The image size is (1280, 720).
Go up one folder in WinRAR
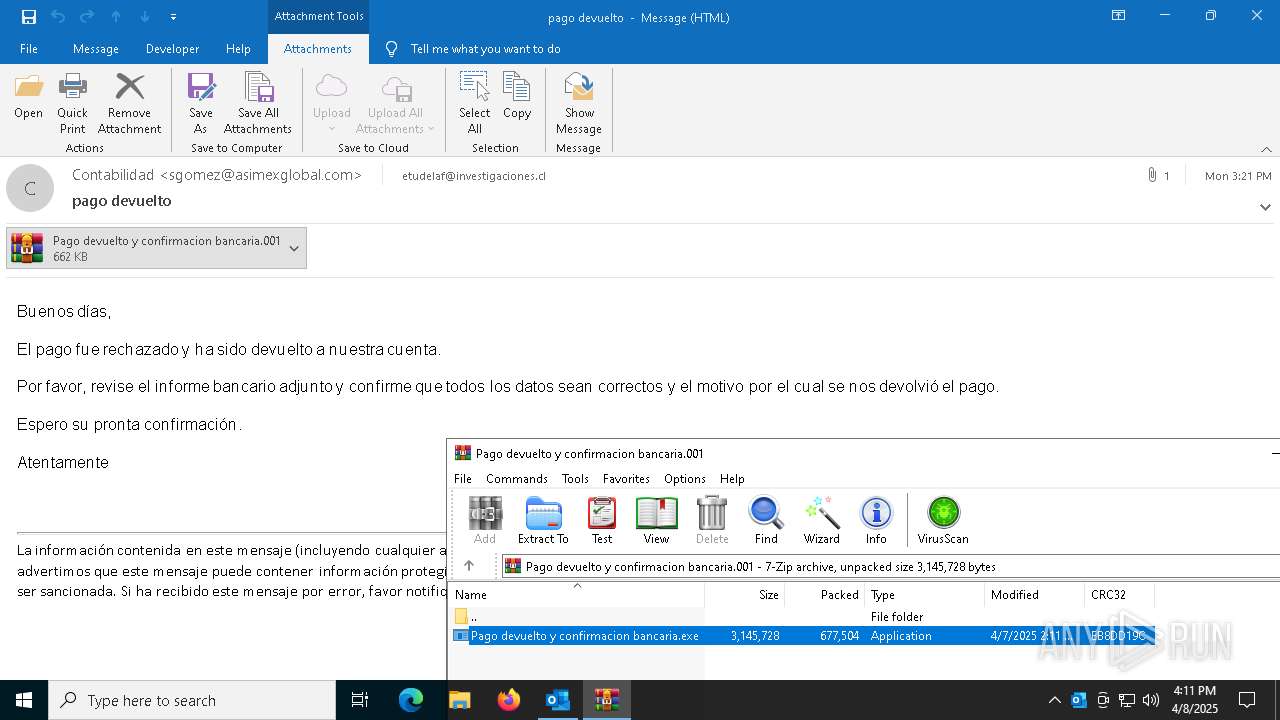coord(469,566)
